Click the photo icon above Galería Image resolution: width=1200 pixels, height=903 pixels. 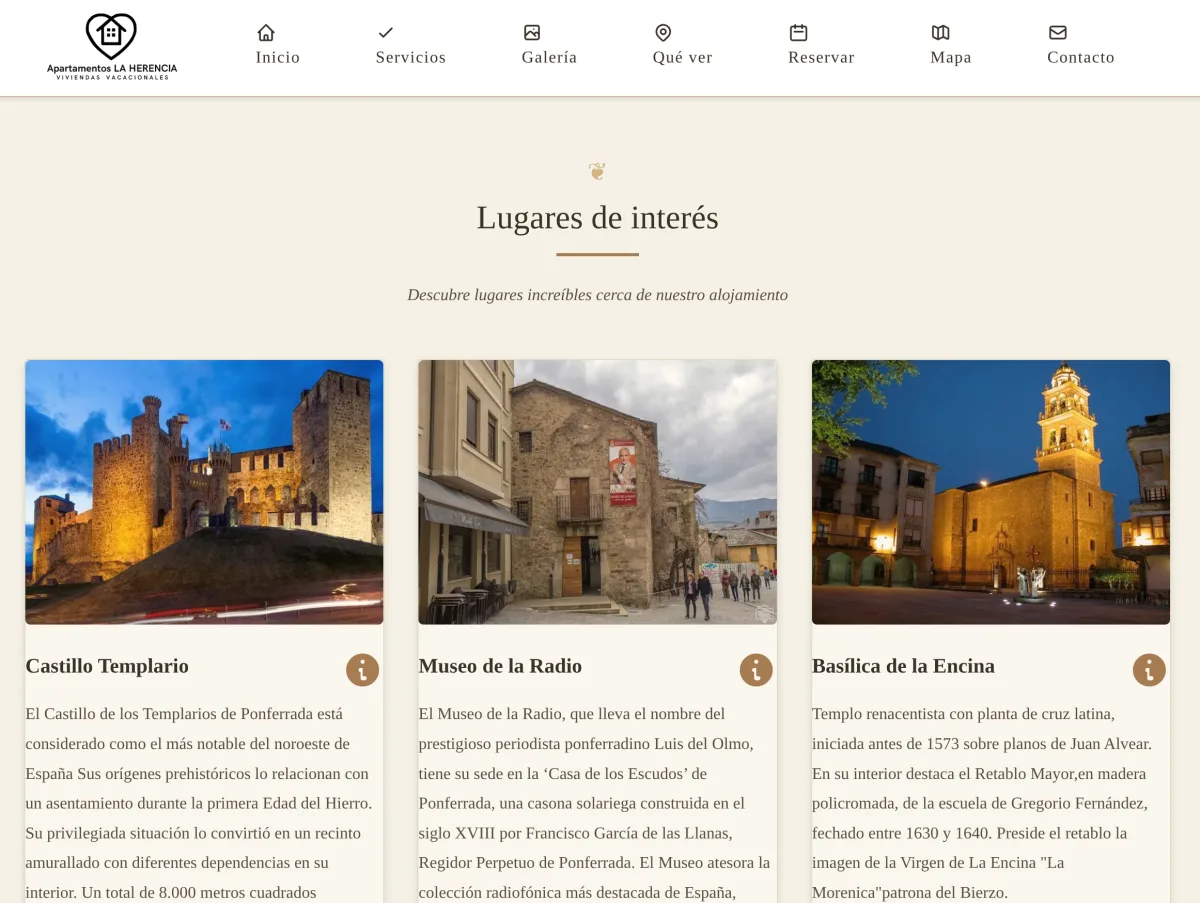[x=531, y=32]
